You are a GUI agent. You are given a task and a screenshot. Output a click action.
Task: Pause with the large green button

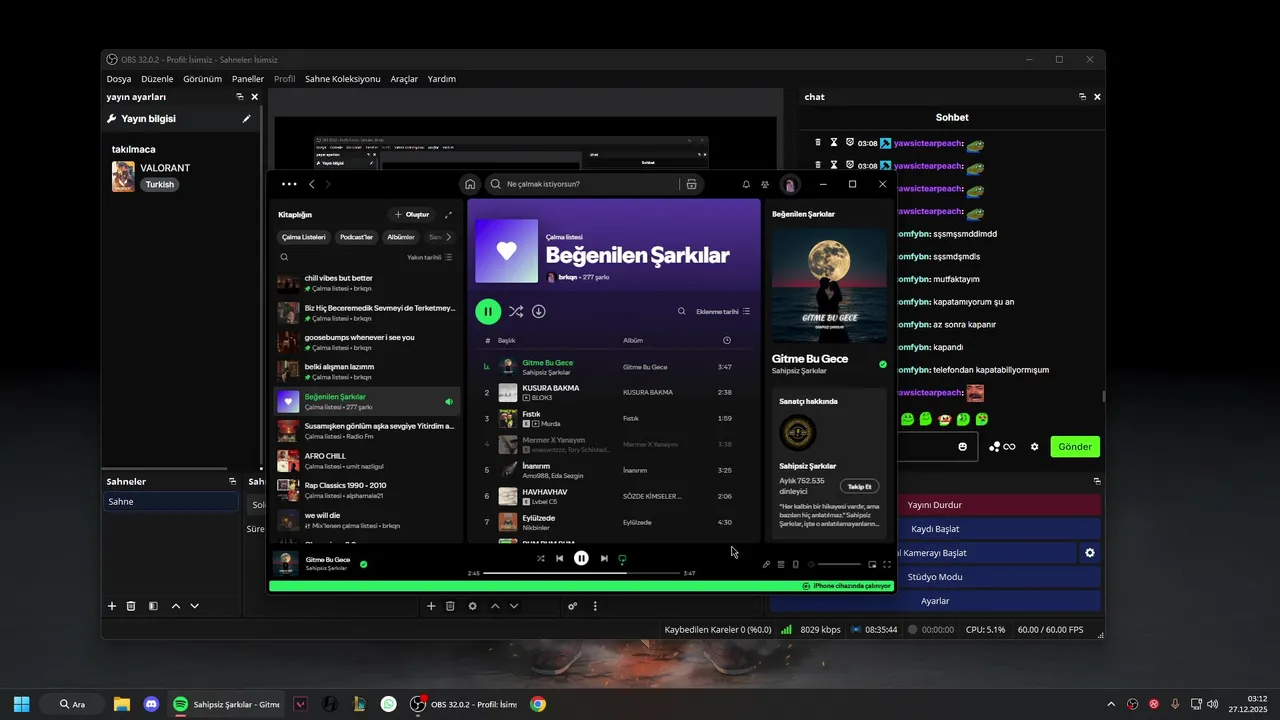tap(488, 312)
